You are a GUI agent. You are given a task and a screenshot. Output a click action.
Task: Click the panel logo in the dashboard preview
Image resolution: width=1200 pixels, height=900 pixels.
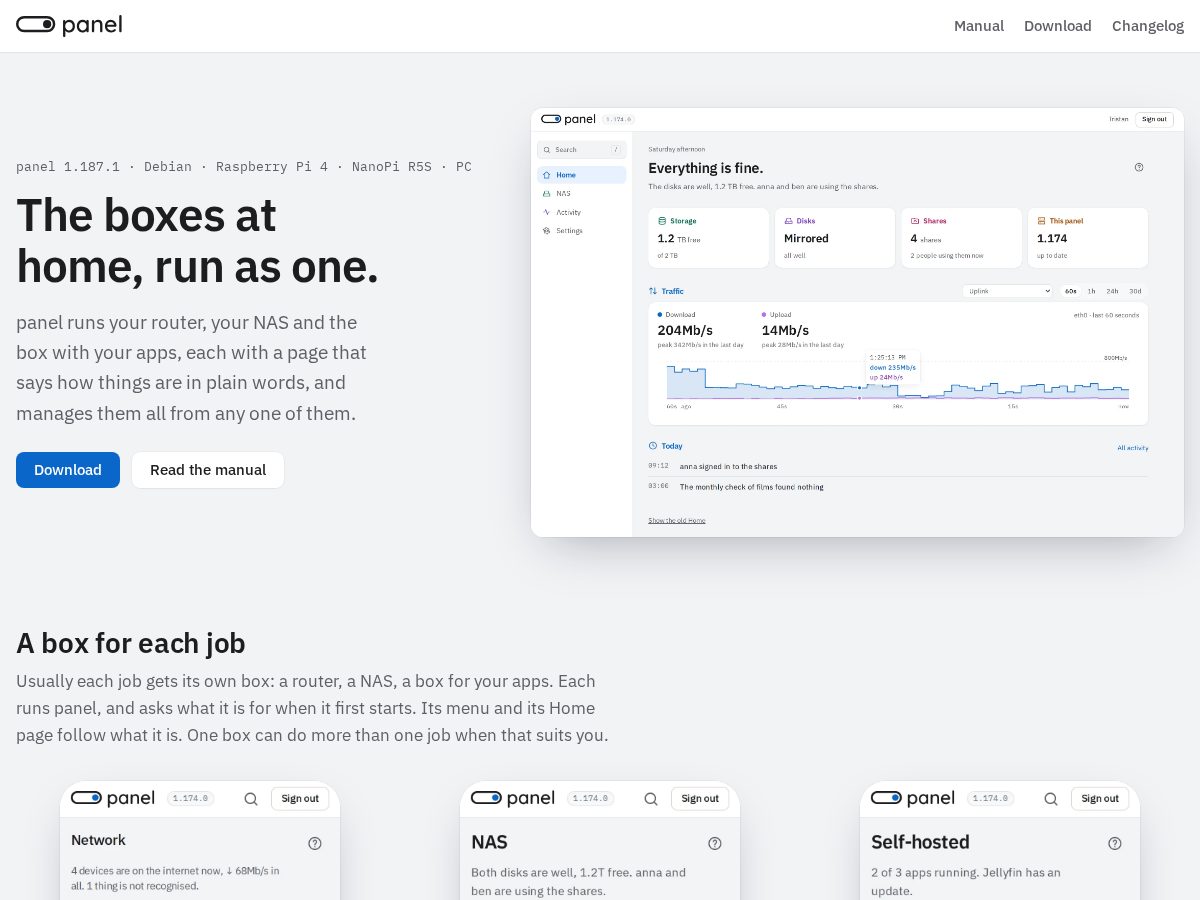(x=568, y=119)
